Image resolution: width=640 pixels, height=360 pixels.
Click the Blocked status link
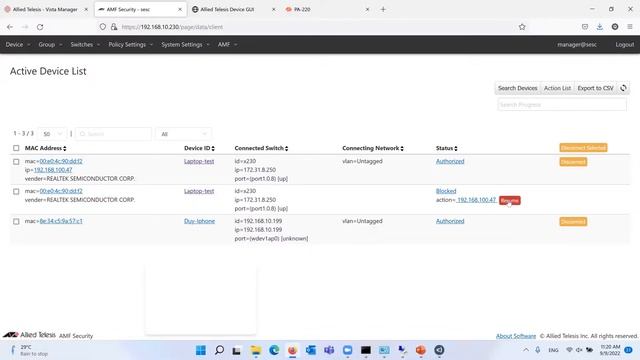tap(446, 191)
